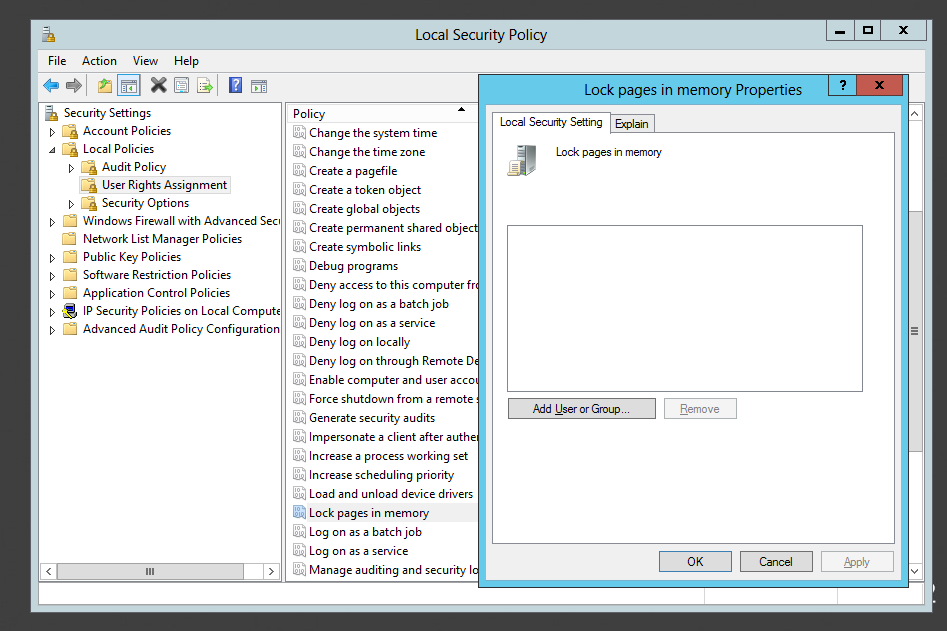Expand the Account Policies tree node

click(52, 132)
